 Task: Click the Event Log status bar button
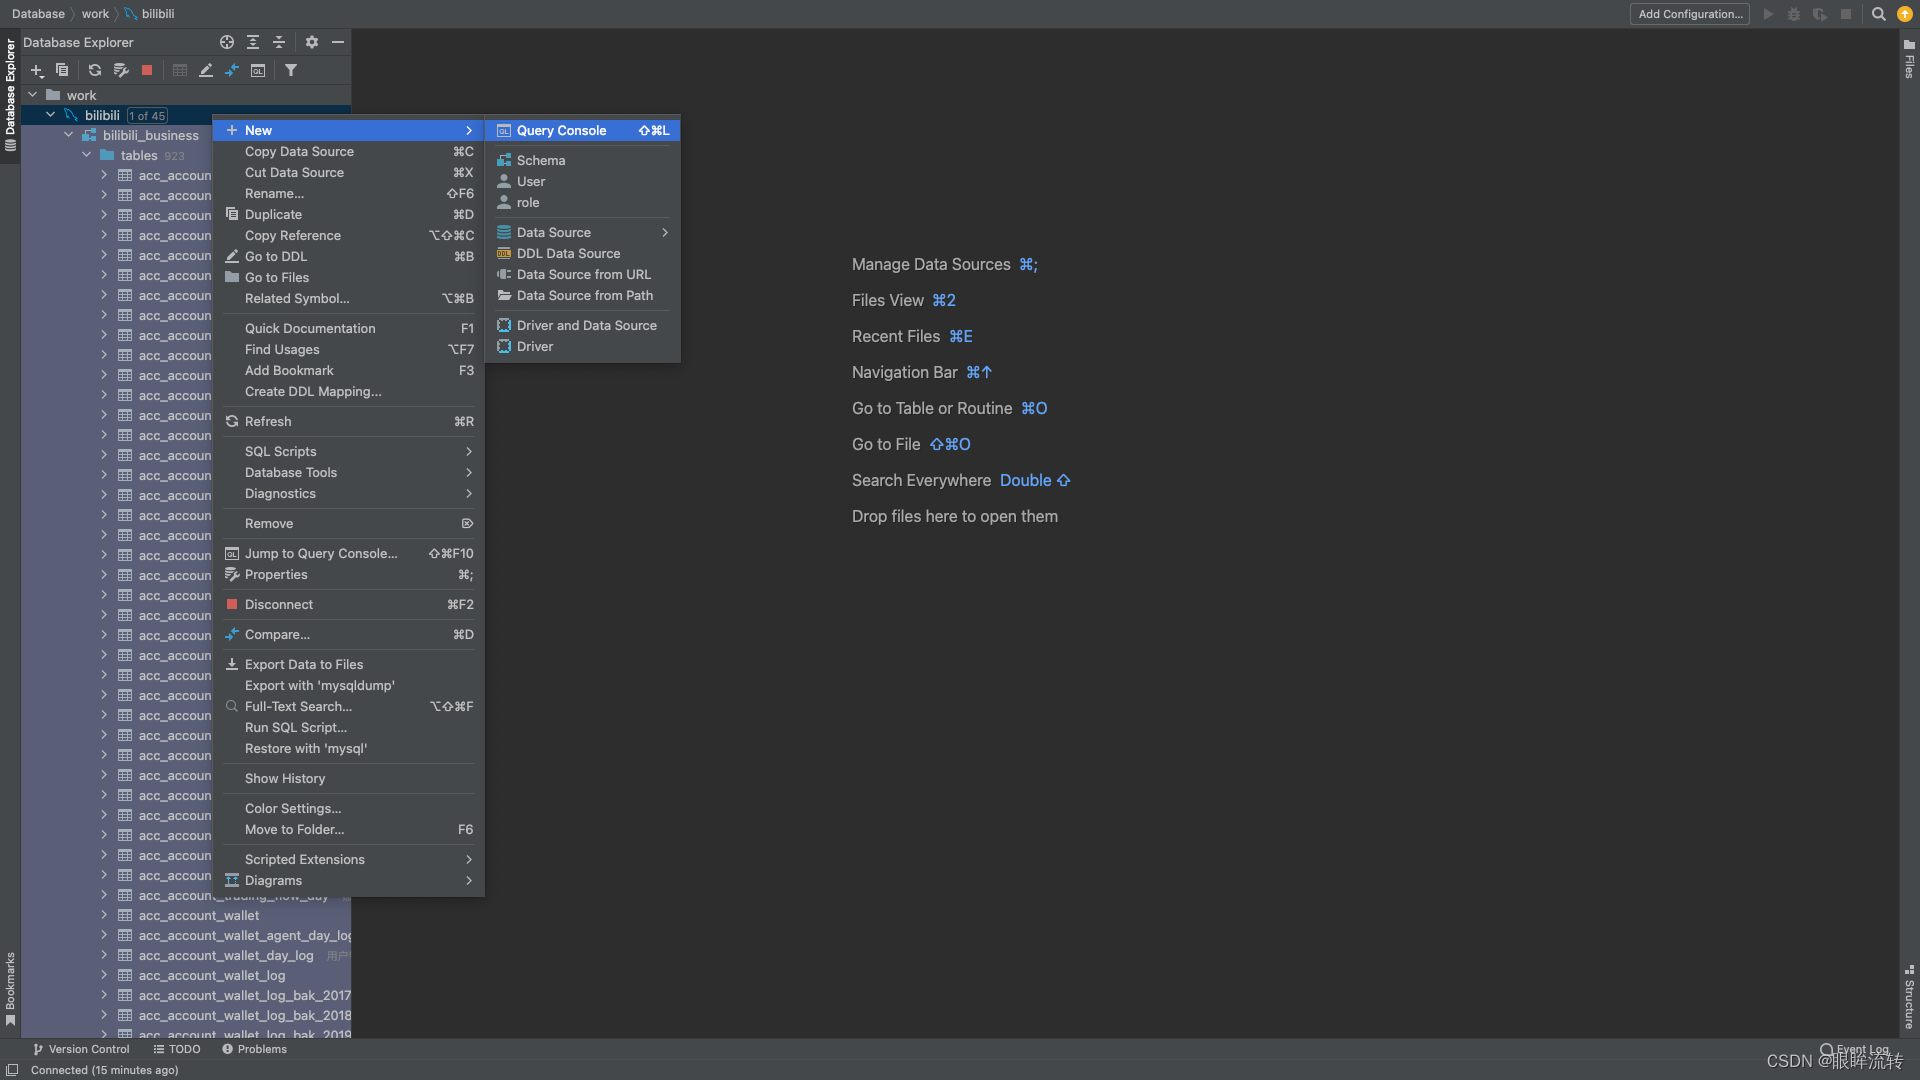[1855, 1049]
